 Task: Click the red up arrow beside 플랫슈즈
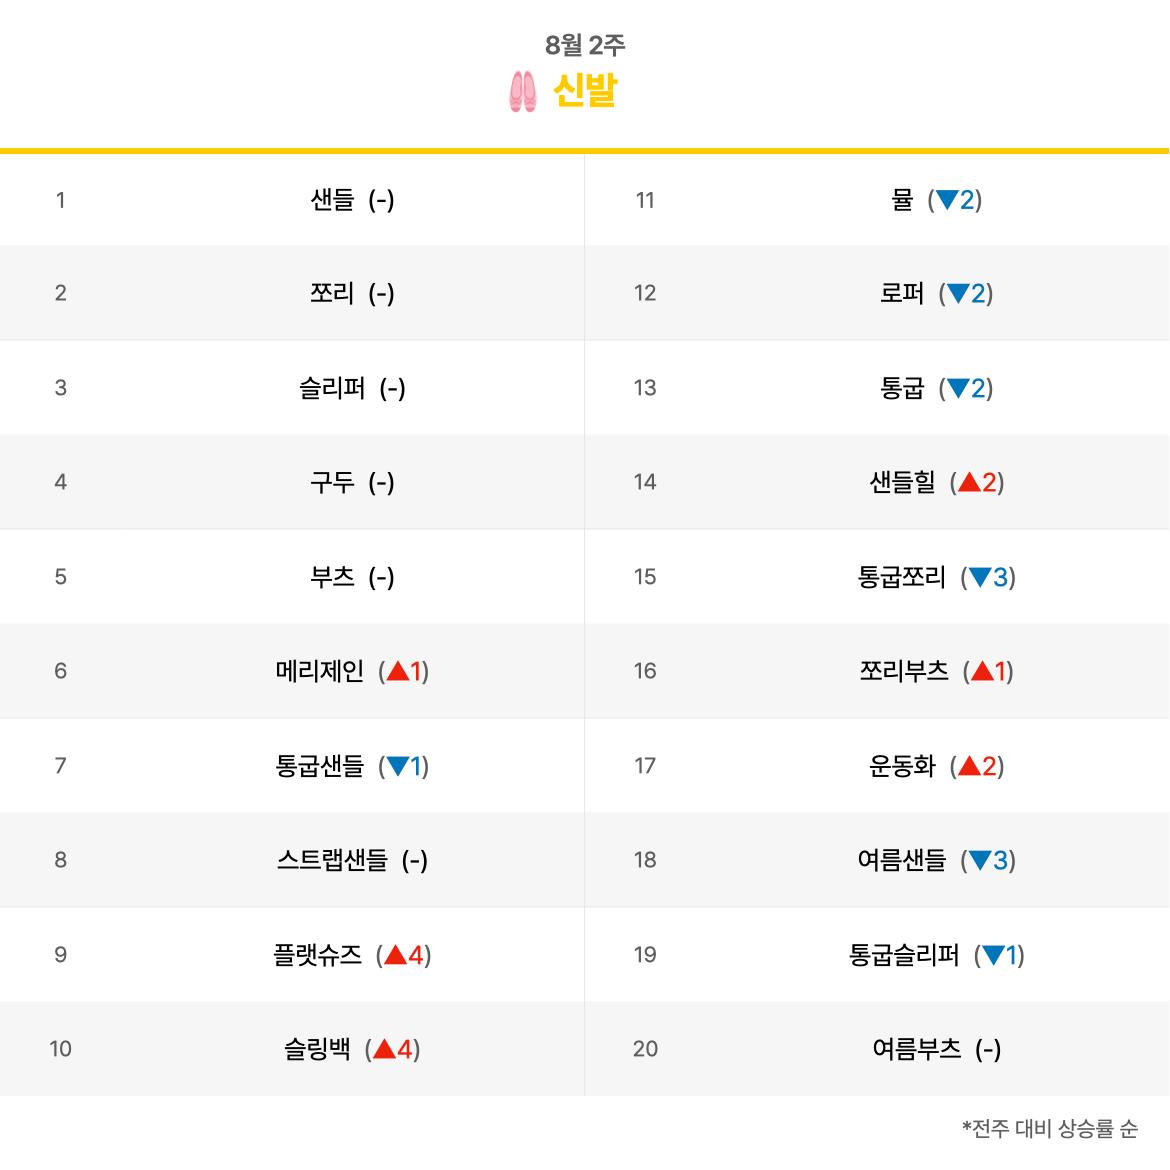coord(395,955)
